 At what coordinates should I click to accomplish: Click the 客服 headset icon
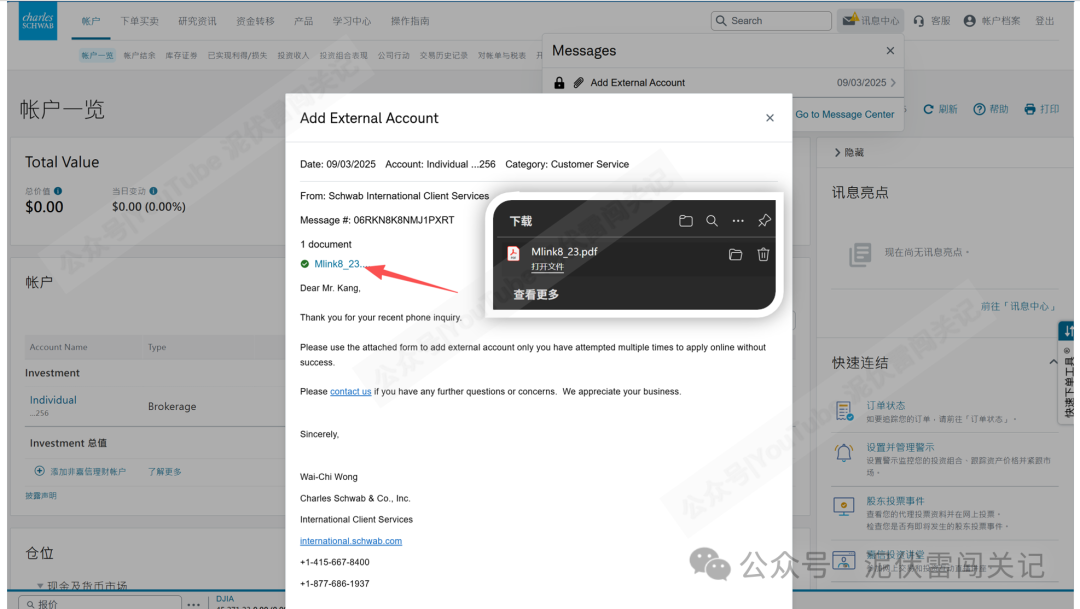919,21
